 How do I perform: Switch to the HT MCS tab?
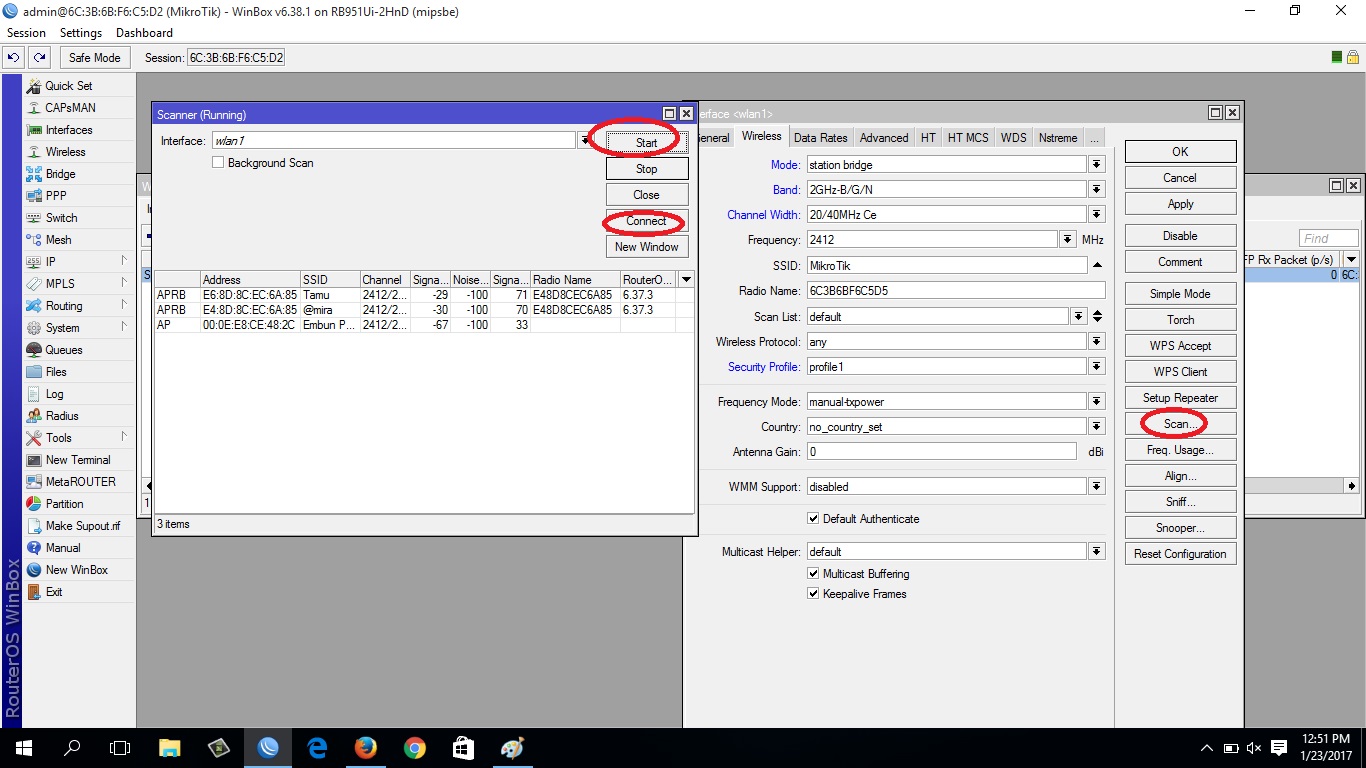point(968,138)
